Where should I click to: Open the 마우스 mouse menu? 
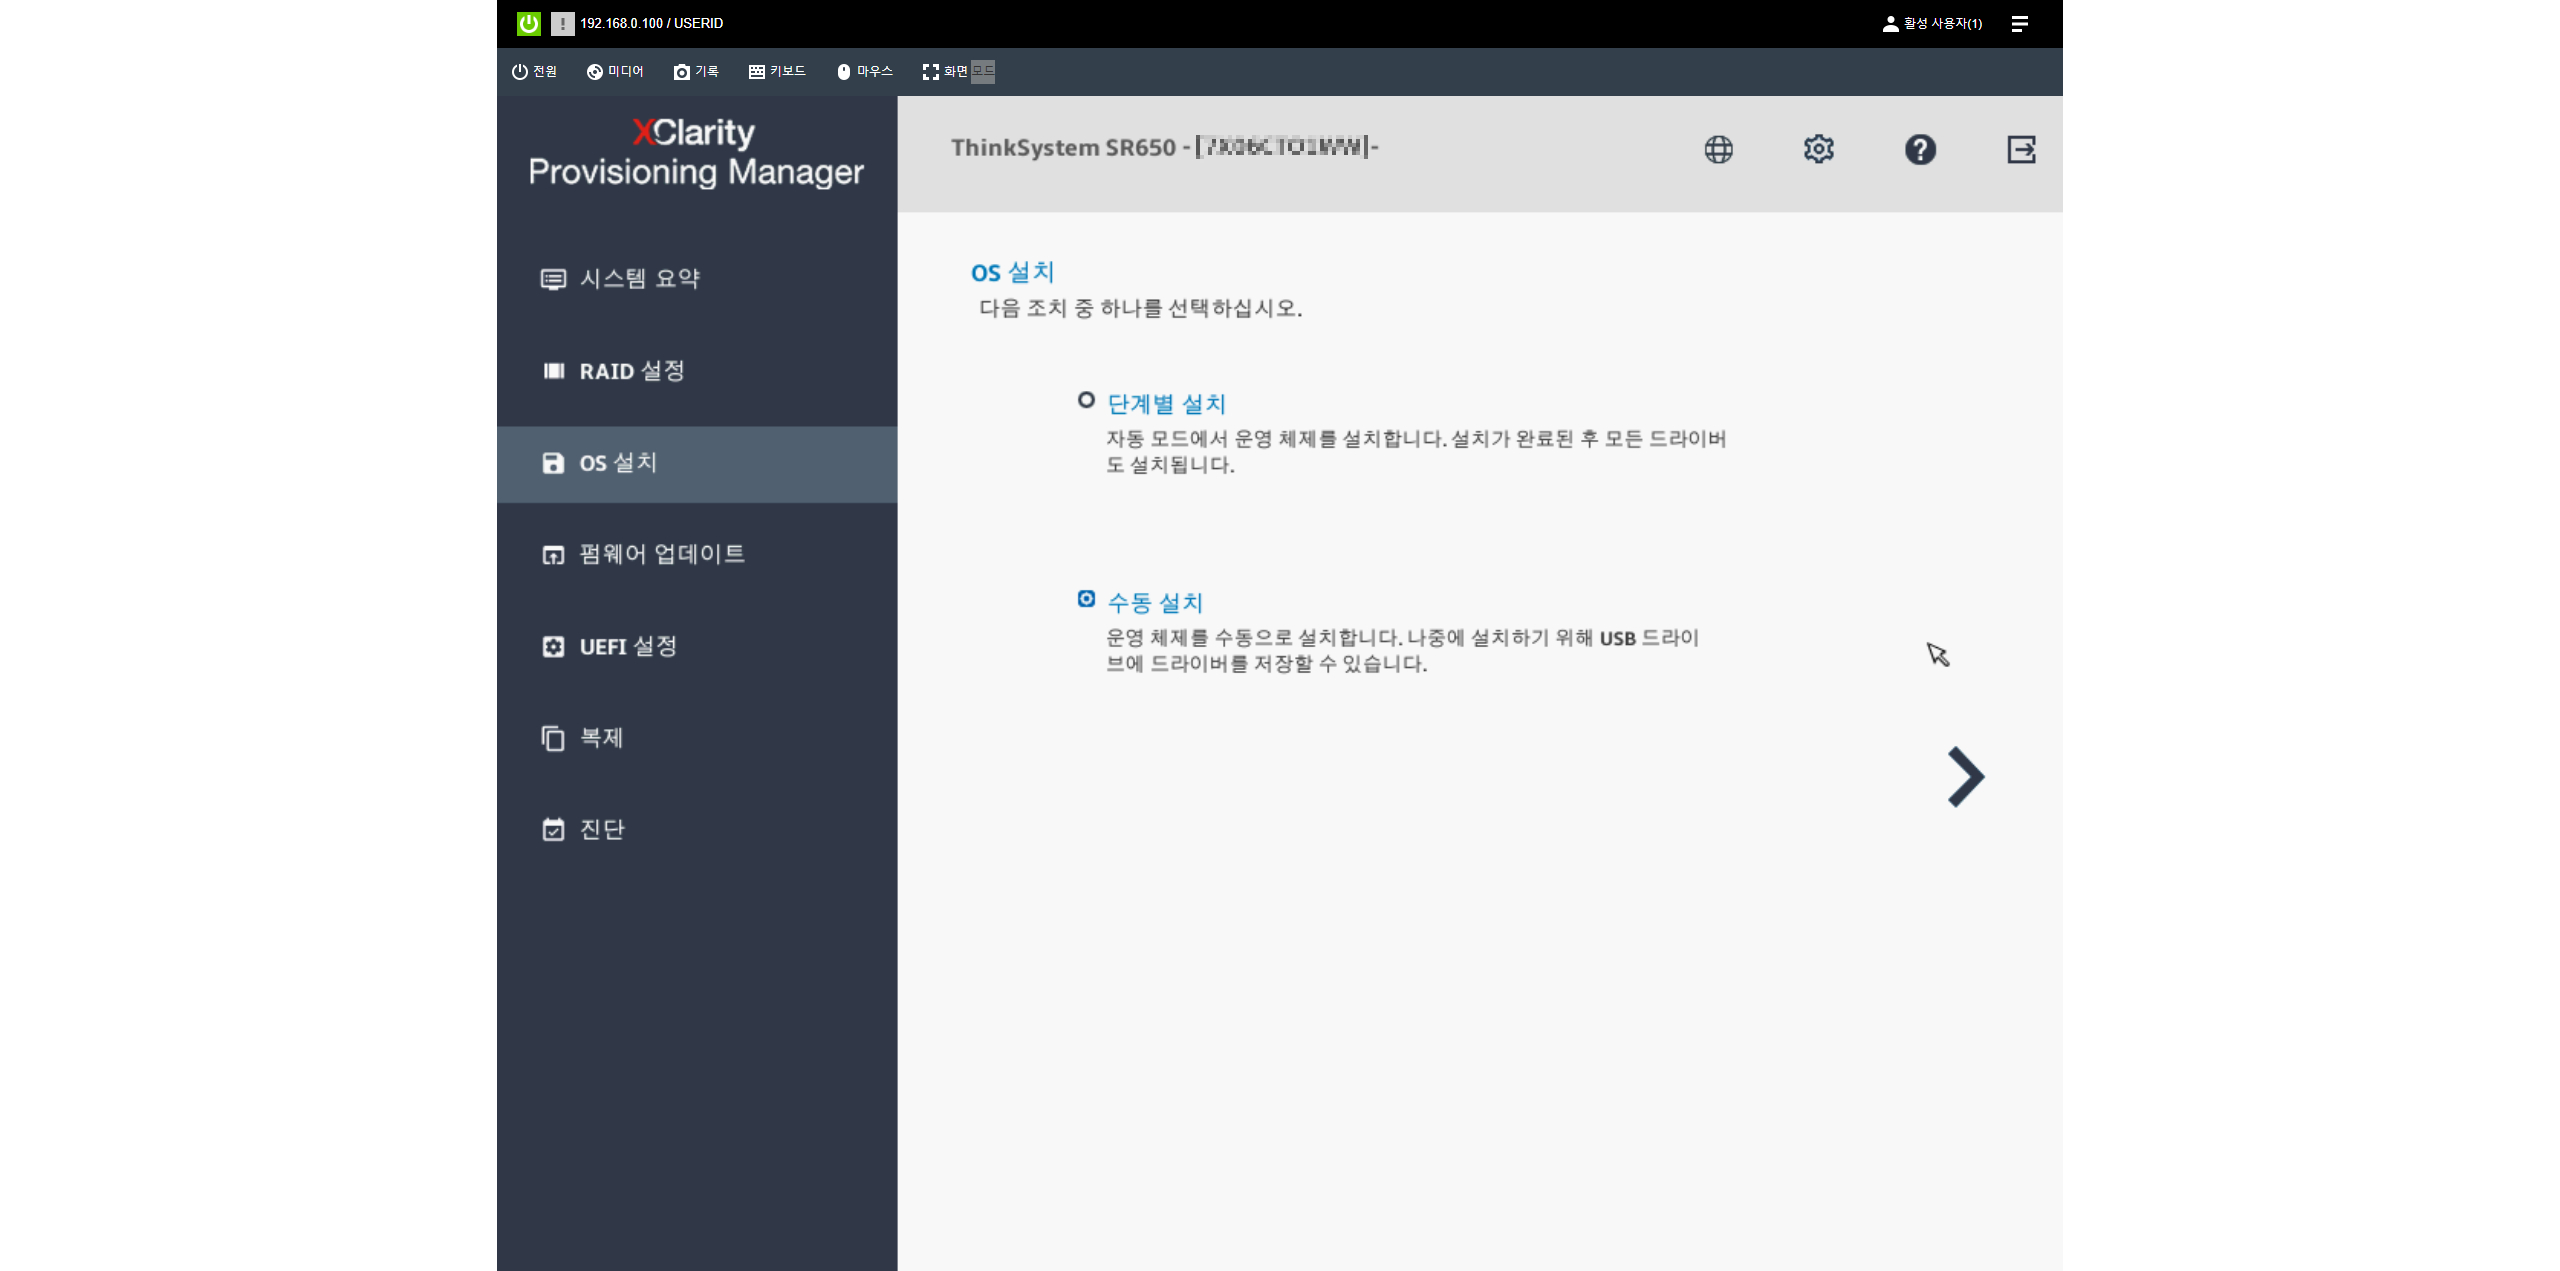pos(864,71)
